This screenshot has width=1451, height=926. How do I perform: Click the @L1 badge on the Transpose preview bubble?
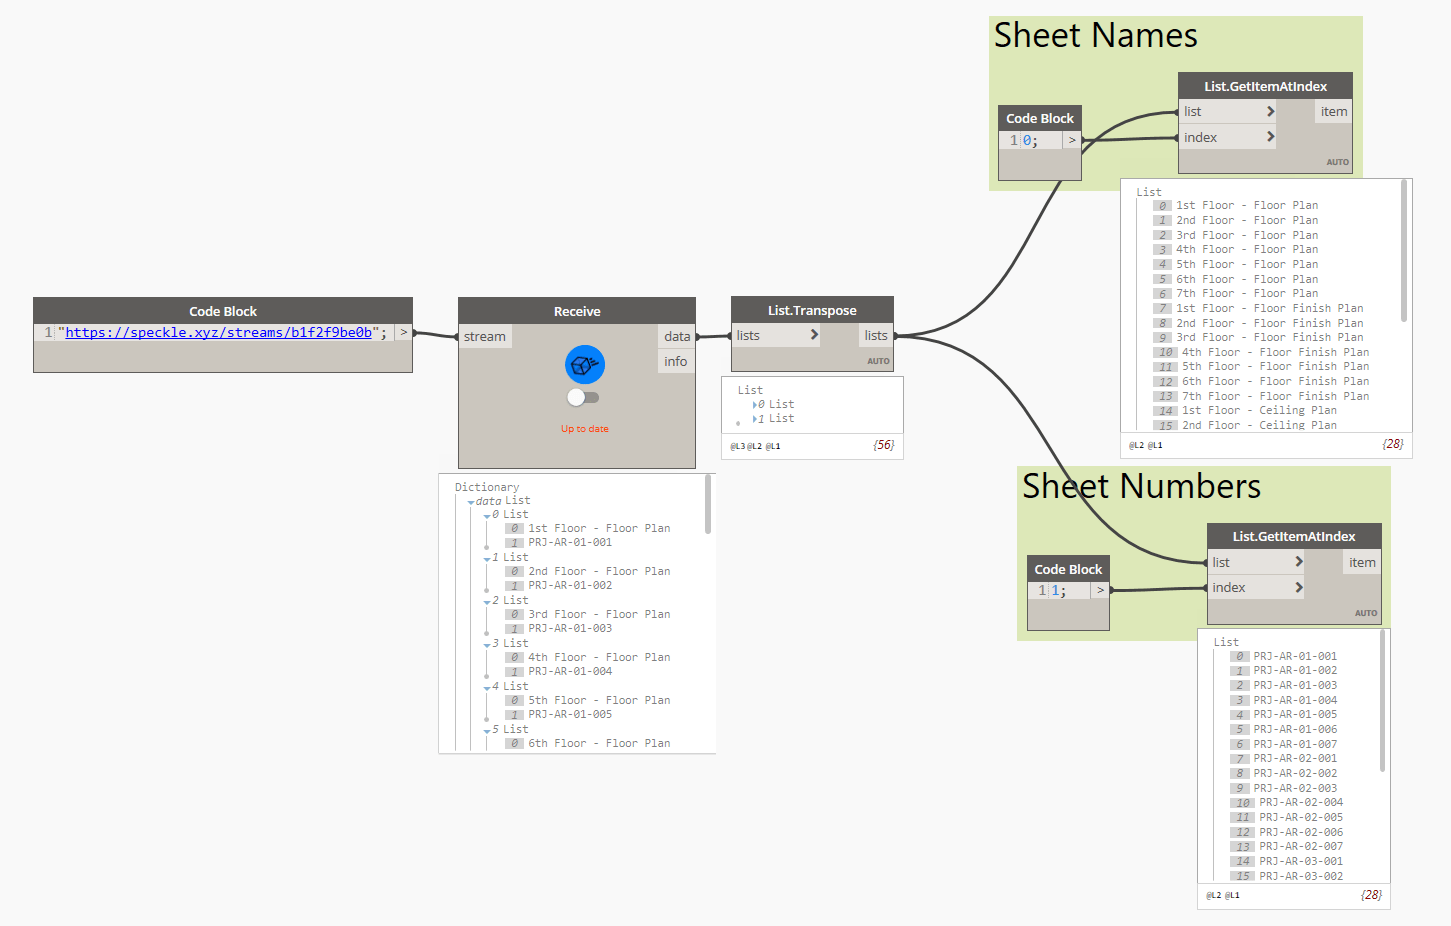(771, 445)
